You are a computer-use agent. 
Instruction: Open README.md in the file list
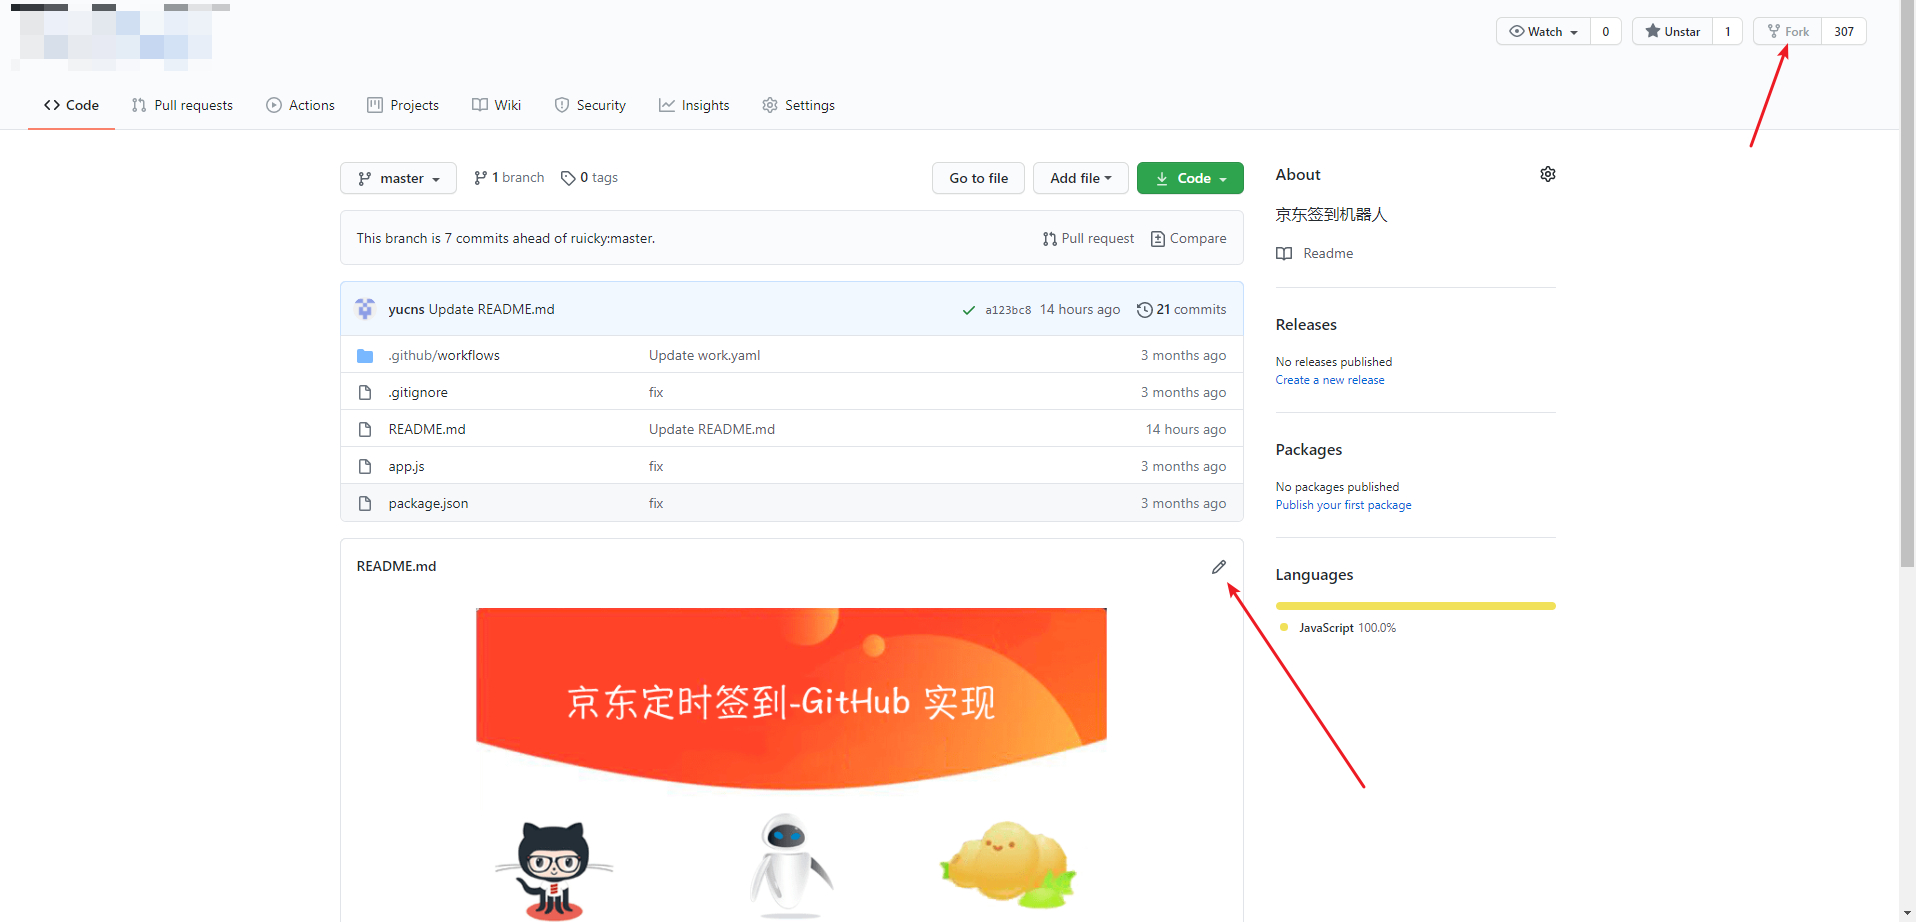(x=427, y=429)
